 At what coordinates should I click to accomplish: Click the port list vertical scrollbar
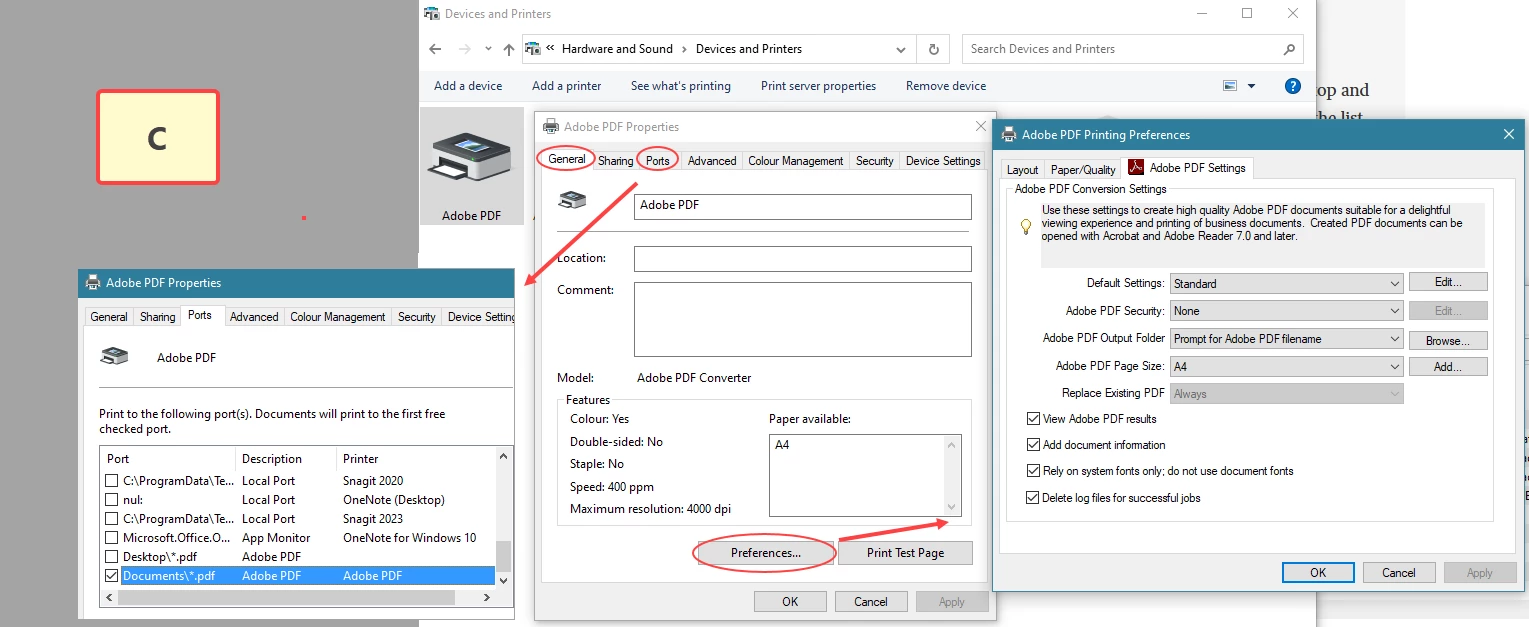[x=504, y=518]
